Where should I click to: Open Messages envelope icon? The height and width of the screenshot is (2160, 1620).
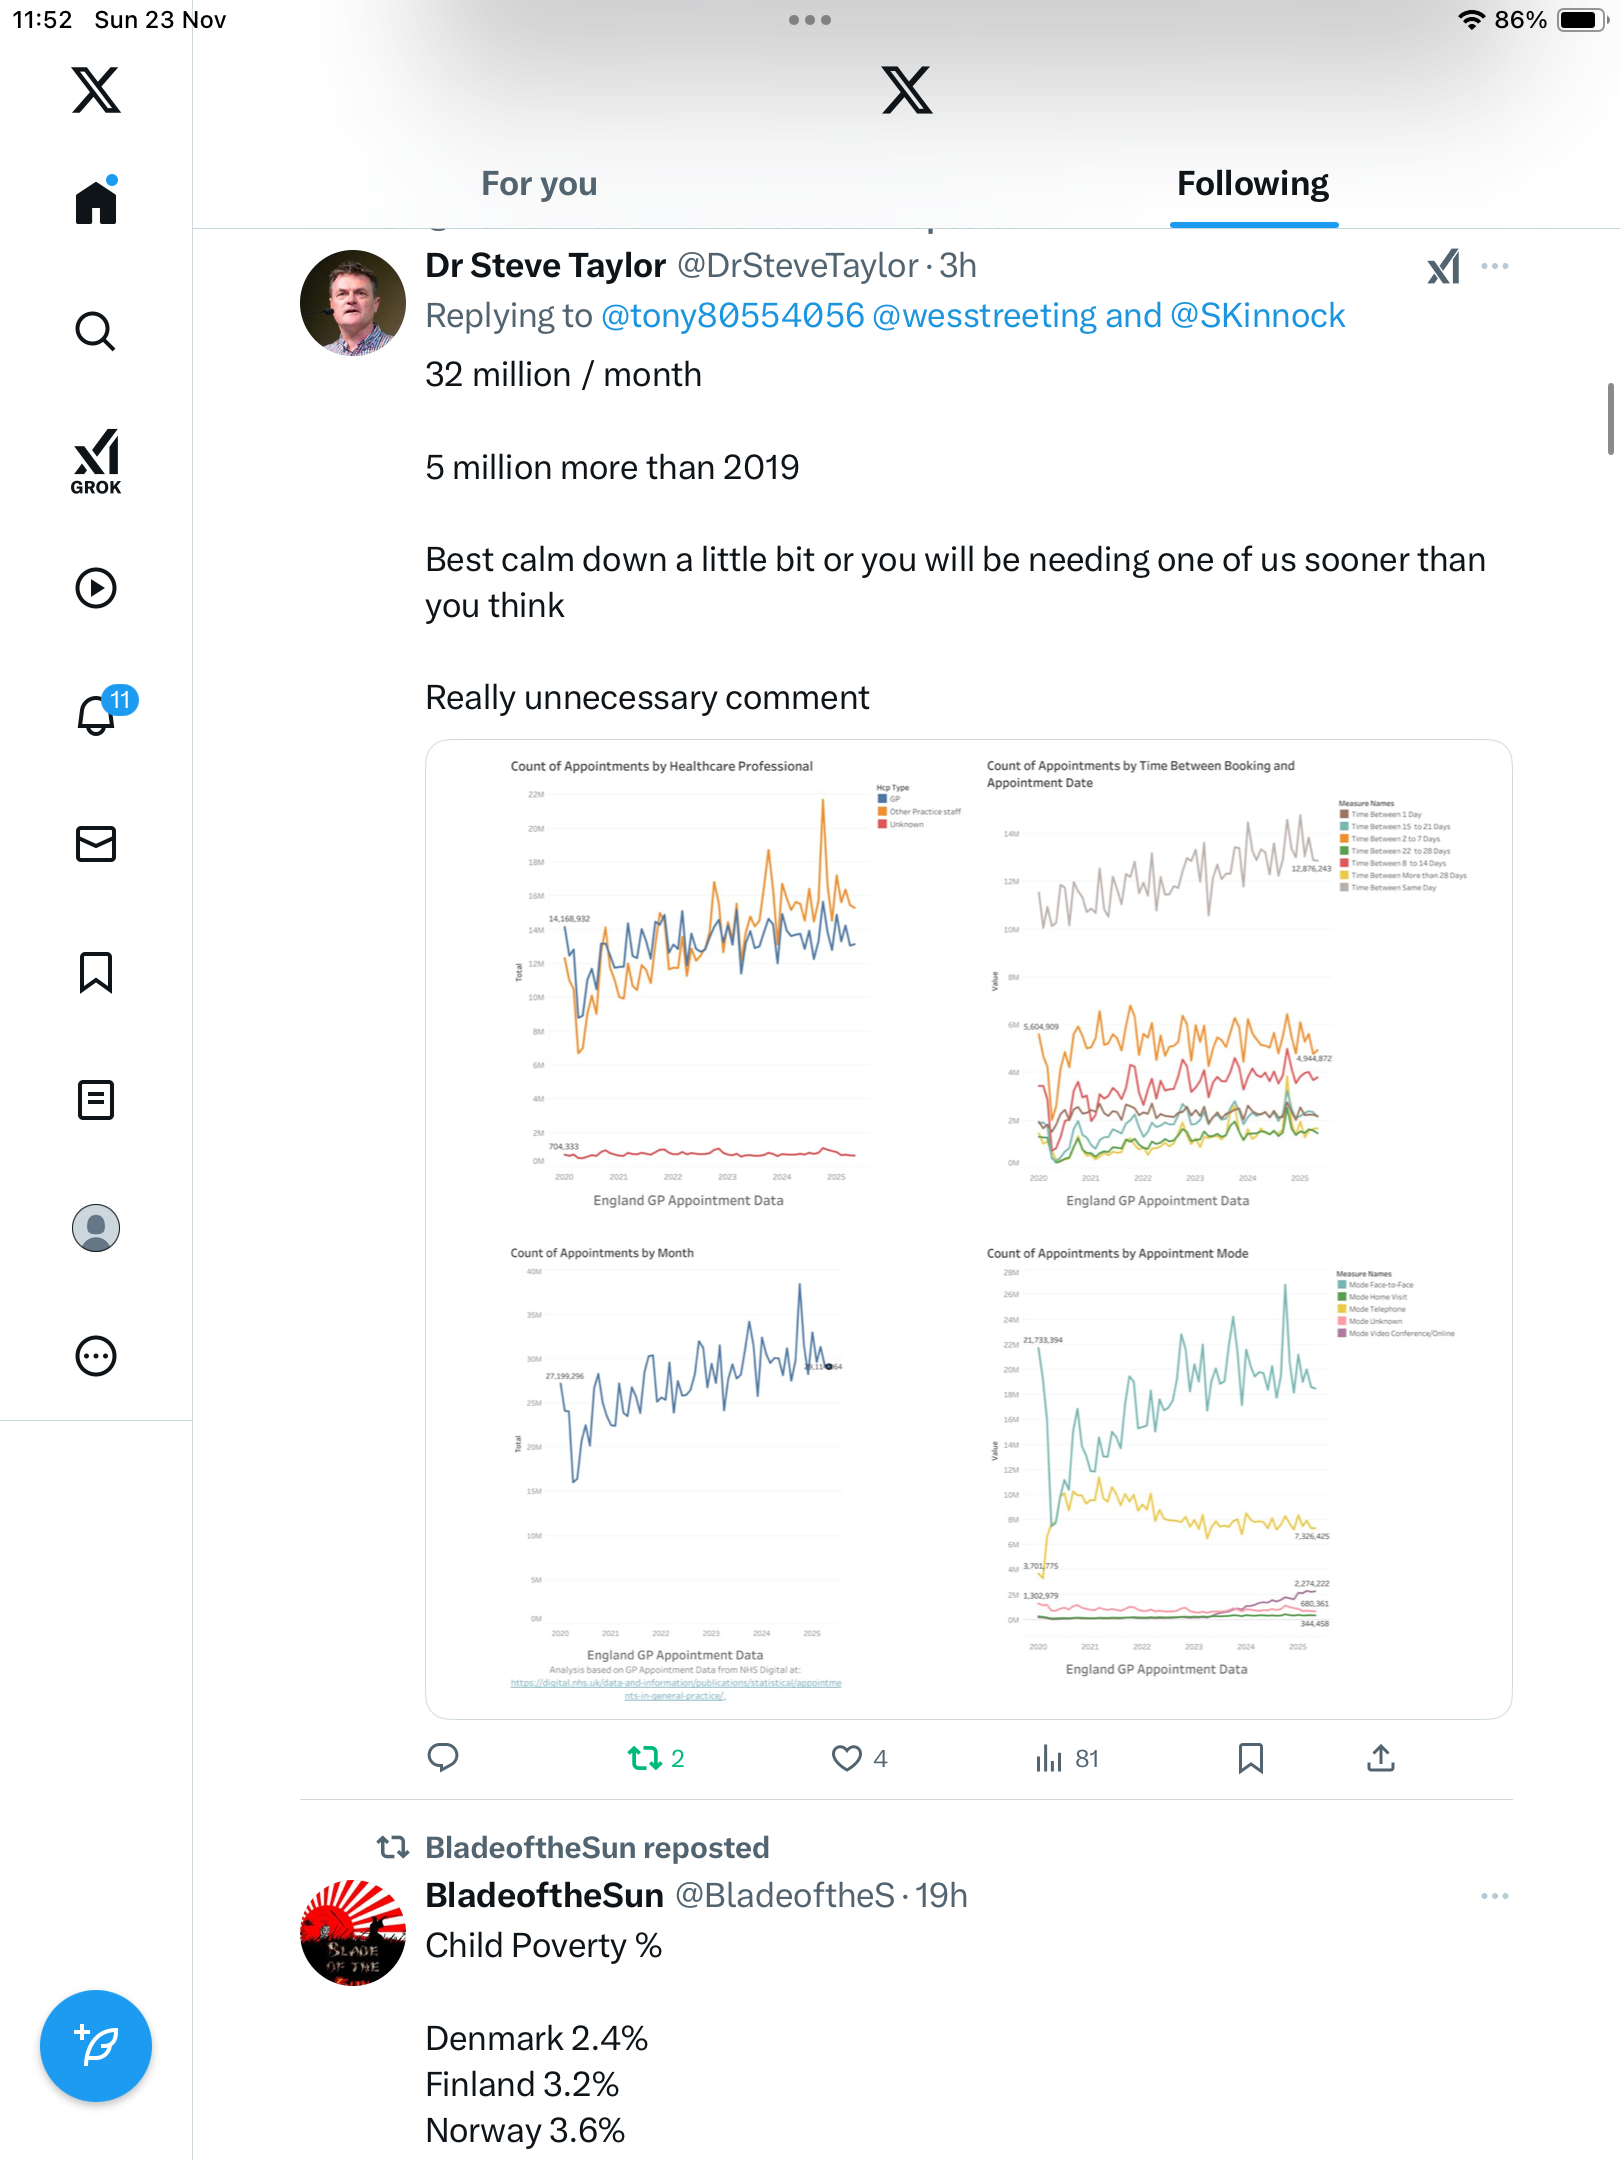pos(96,844)
